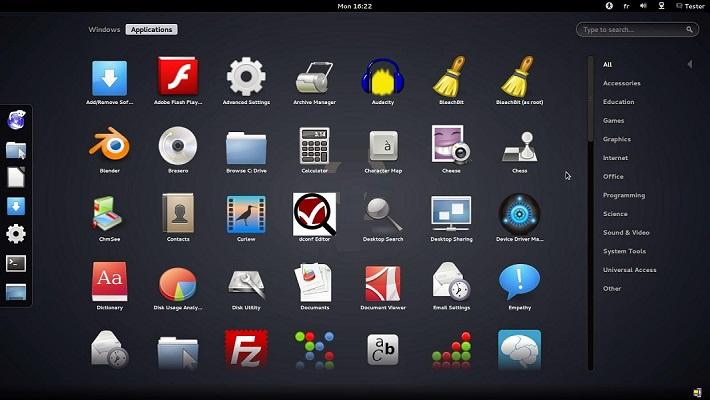Image resolution: width=710 pixels, height=400 pixels.
Task: Filter by System Tools category
Action: [624, 251]
